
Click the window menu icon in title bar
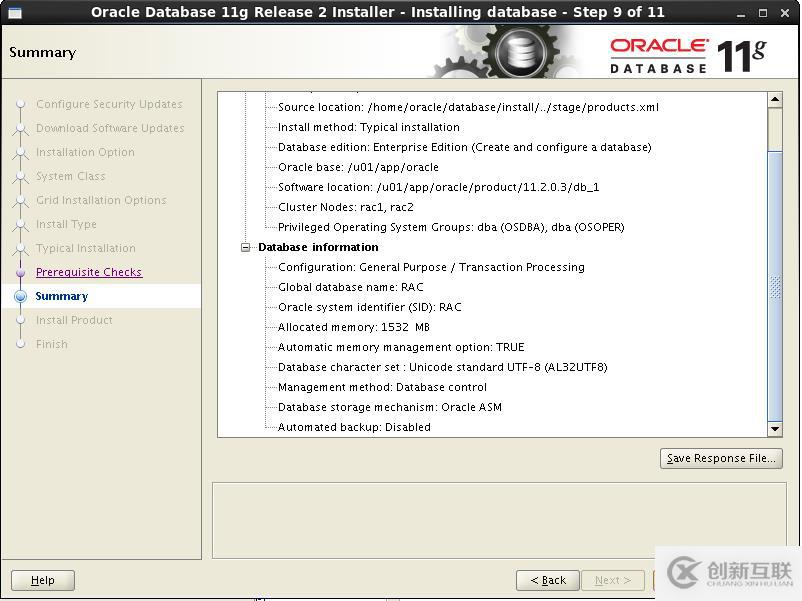(x=15, y=13)
